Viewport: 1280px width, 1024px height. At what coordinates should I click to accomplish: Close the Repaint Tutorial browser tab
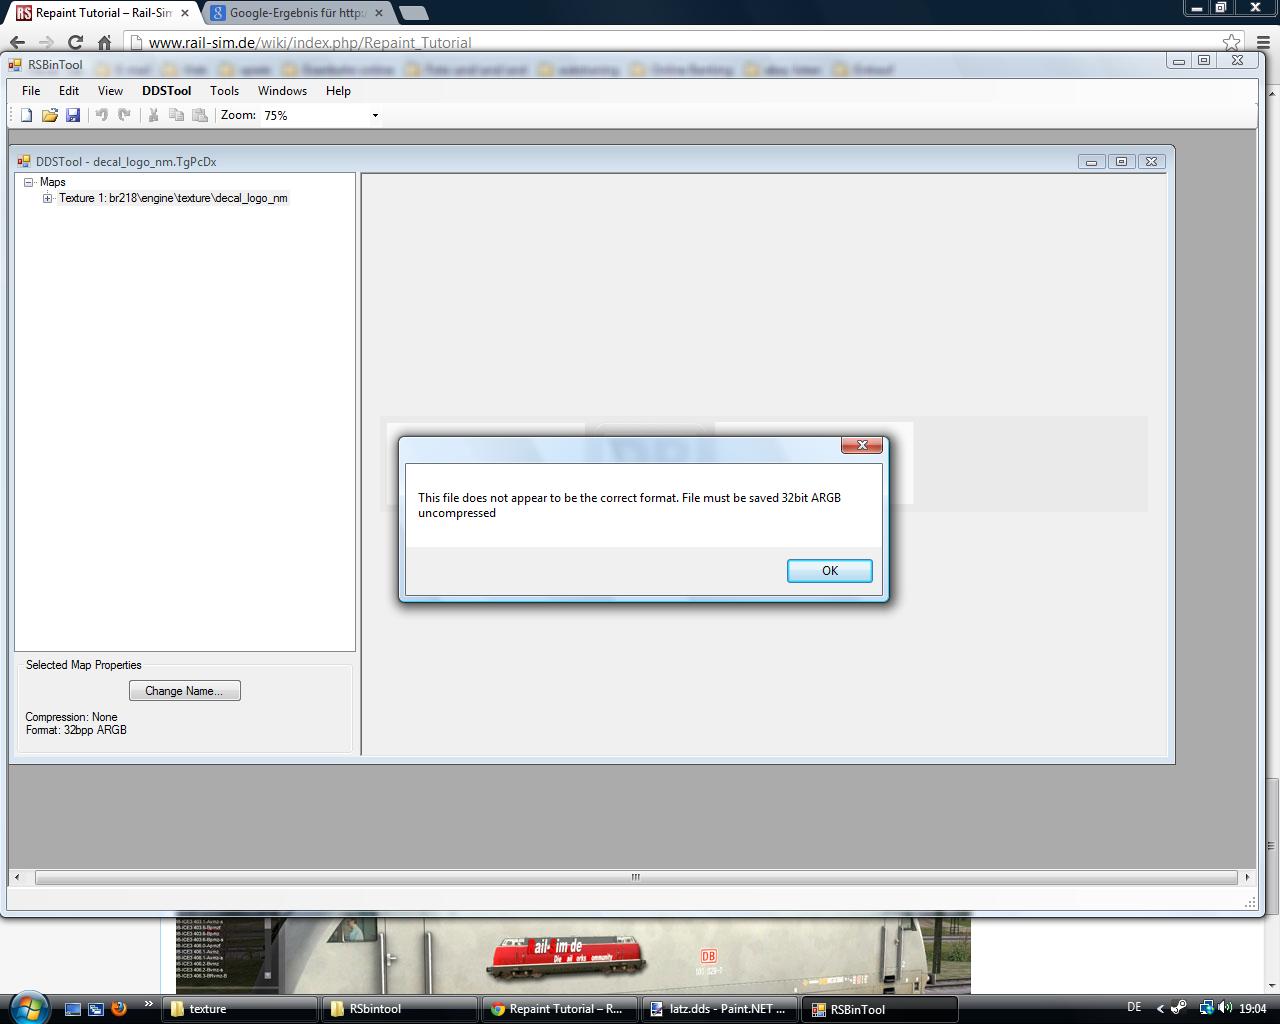pyautogui.click(x=185, y=13)
